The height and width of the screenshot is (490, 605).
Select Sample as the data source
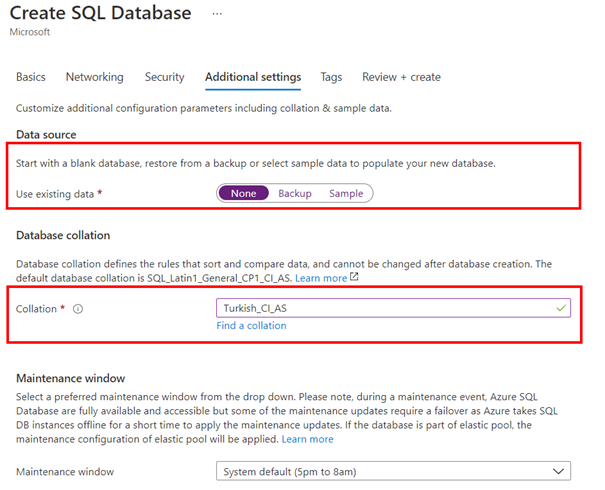346,193
